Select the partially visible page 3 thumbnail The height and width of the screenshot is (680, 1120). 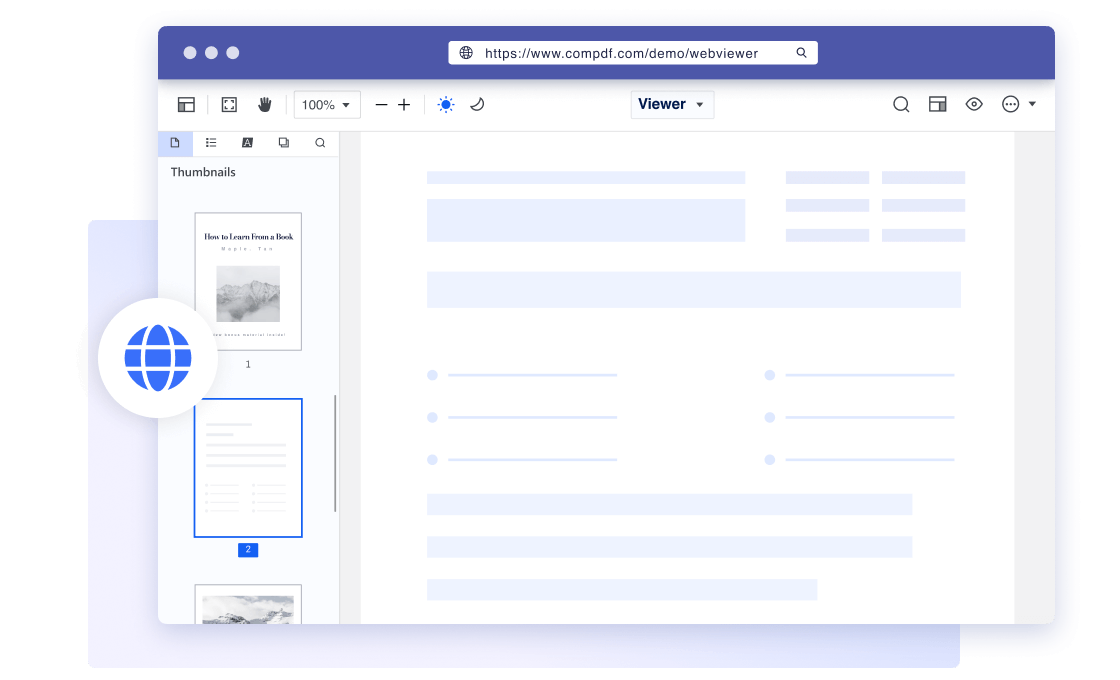point(248,604)
